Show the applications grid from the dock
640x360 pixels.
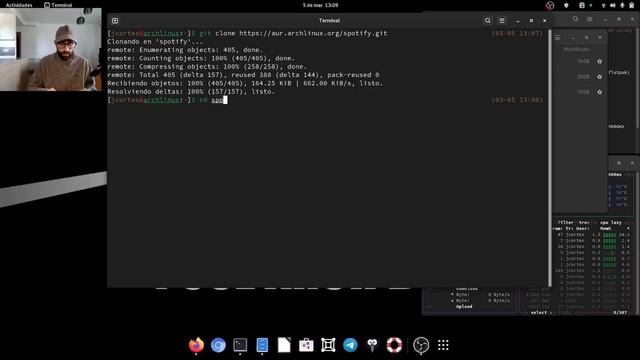click(443, 345)
